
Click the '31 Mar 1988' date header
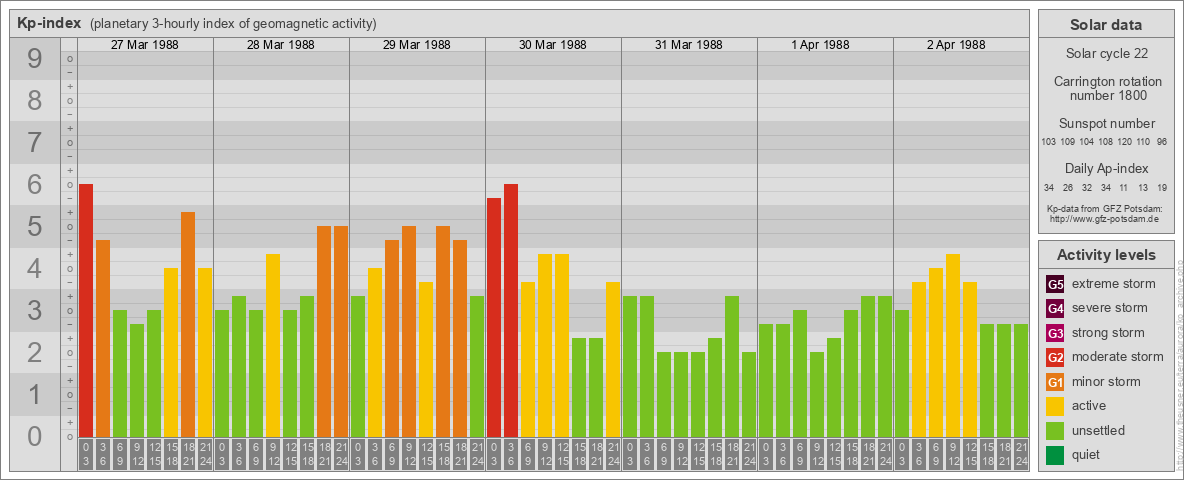click(689, 45)
